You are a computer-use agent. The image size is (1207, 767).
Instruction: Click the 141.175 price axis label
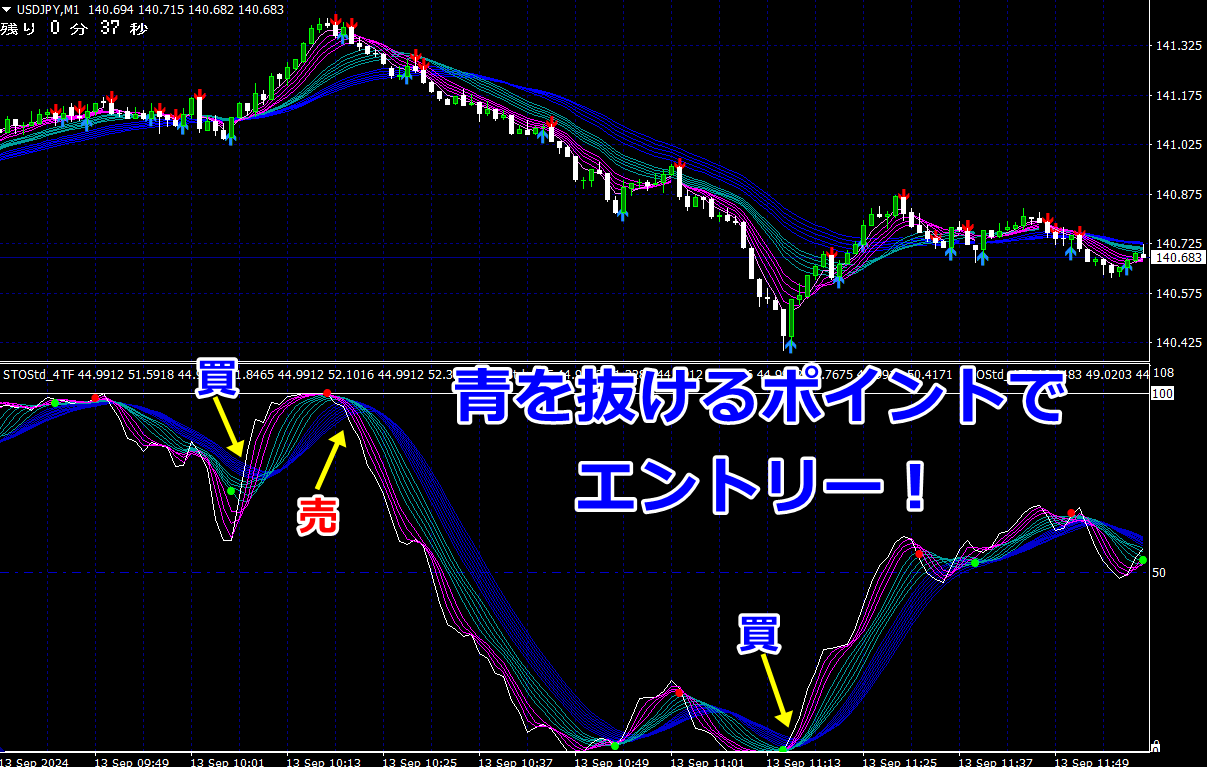point(1177,96)
